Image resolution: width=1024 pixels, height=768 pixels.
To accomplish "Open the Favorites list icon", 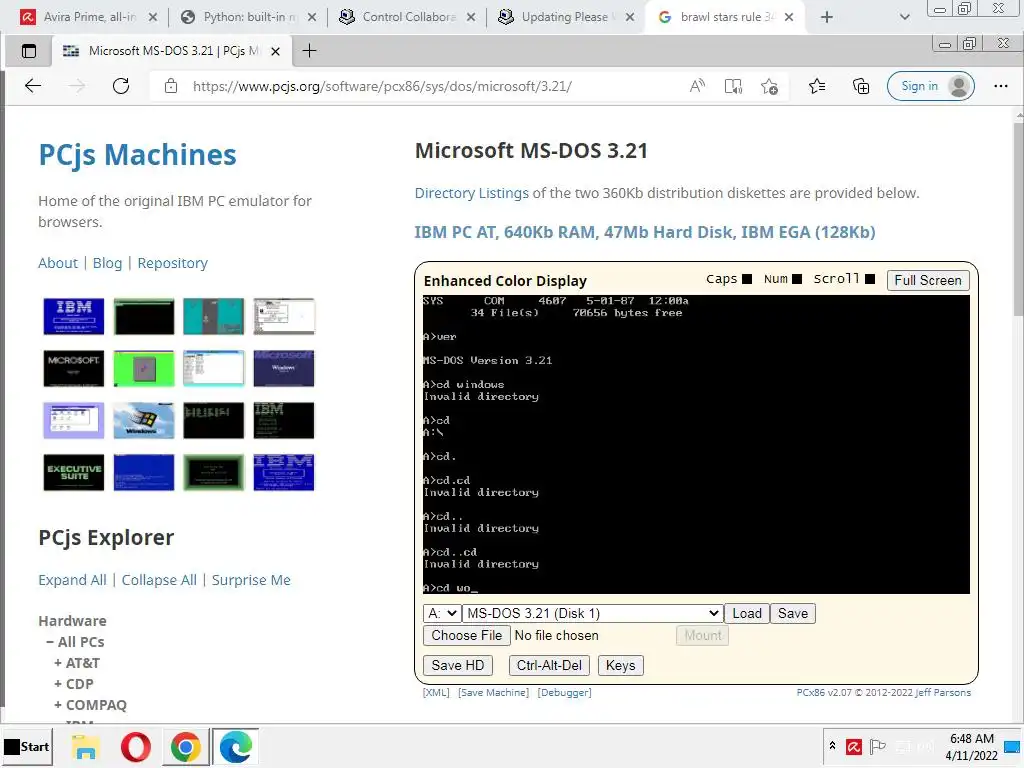I will [x=816, y=86].
